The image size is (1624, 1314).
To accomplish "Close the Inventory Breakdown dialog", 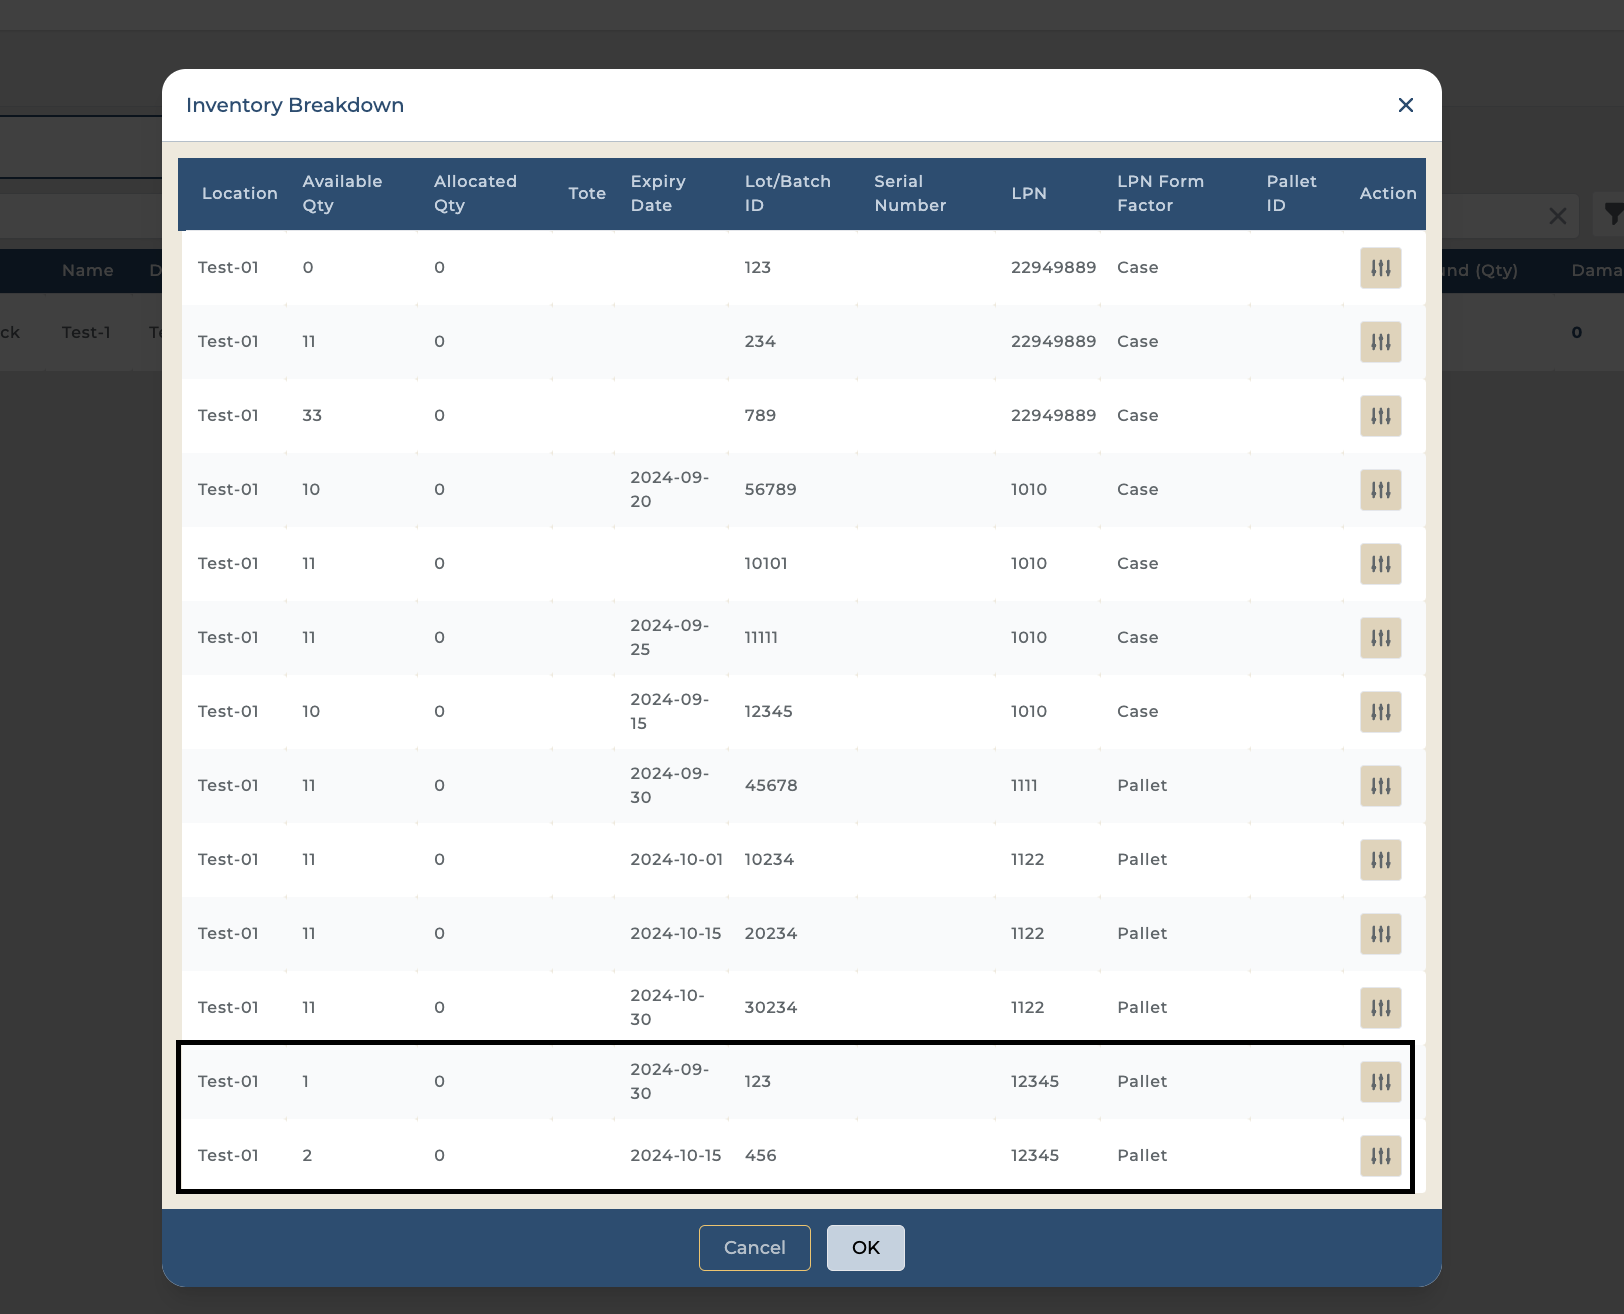I will point(1405,105).
